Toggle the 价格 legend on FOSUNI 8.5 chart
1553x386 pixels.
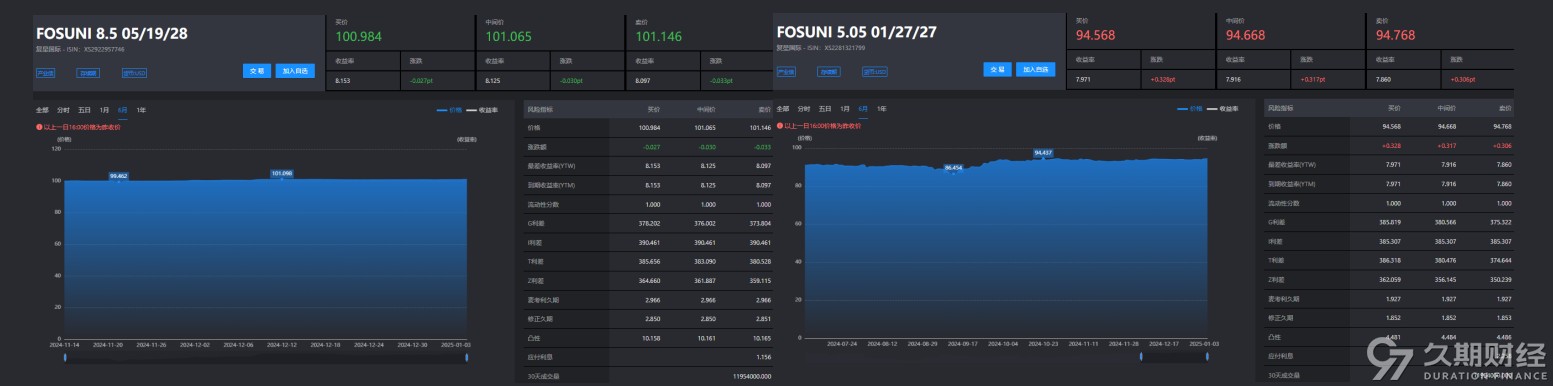(450, 109)
